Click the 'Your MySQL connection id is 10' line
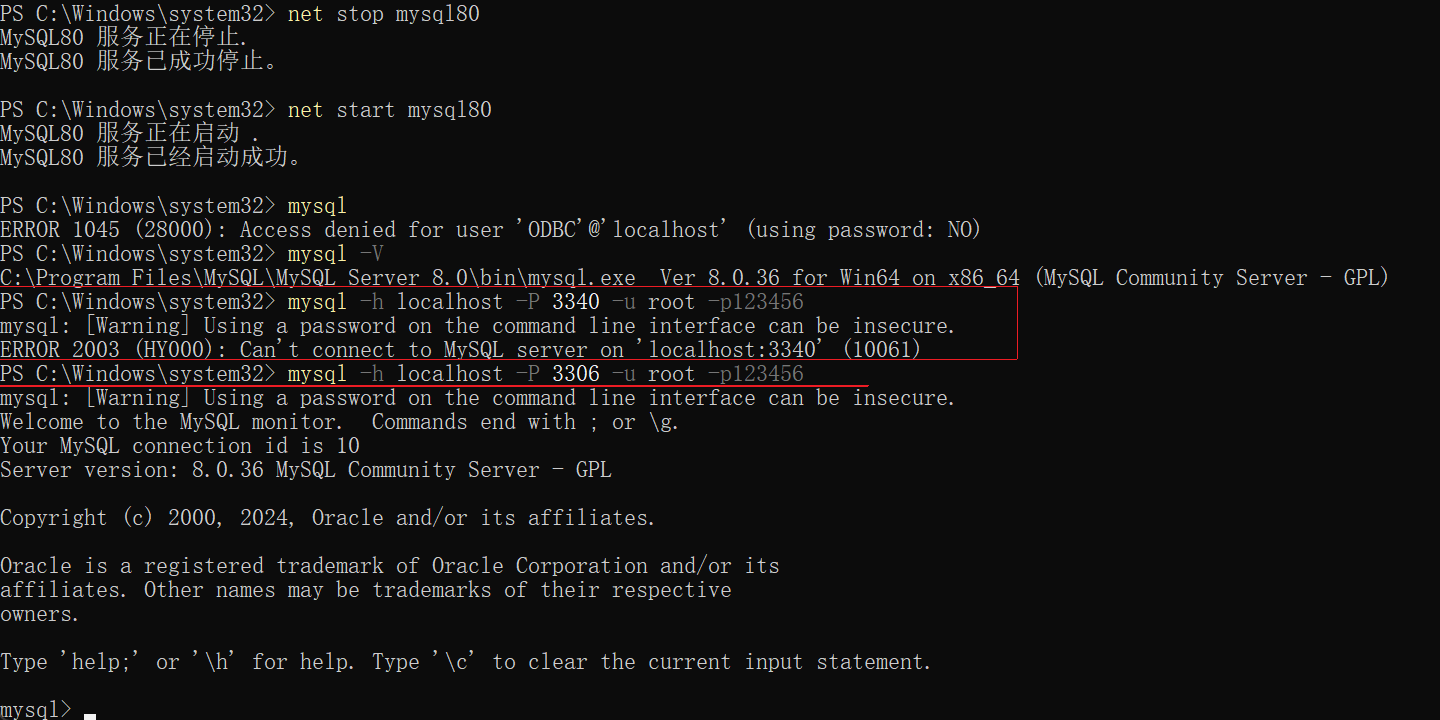Image resolution: width=1440 pixels, height=720 pixels. pyautogui.click(x=180, y=446)
